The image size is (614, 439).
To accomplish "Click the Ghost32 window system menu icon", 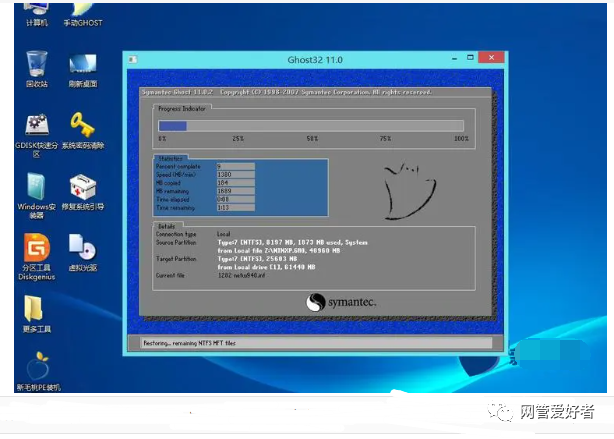I will [x=133, y=59].
